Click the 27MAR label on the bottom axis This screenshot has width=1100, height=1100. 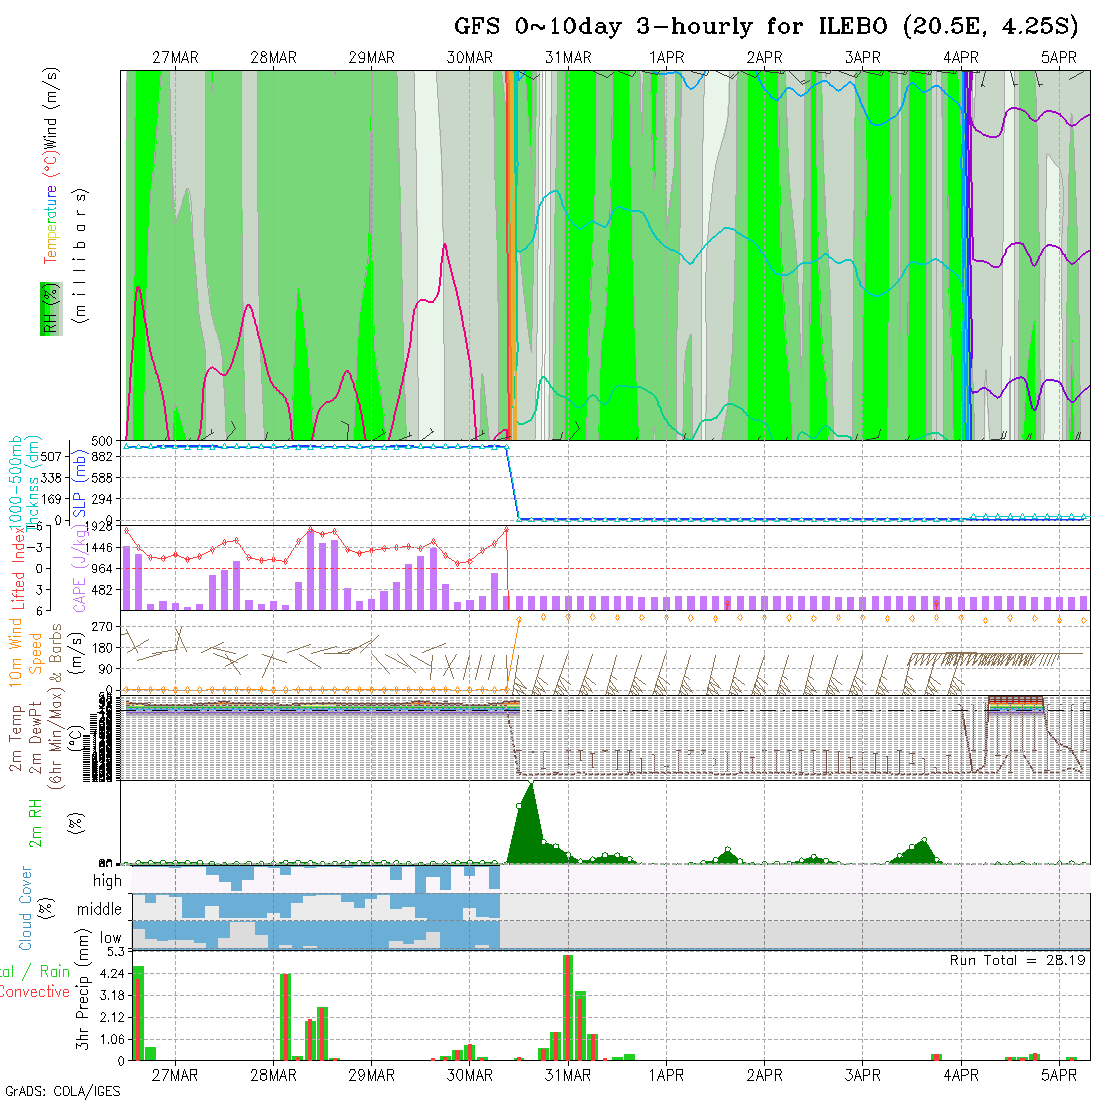coord(175,1075)
